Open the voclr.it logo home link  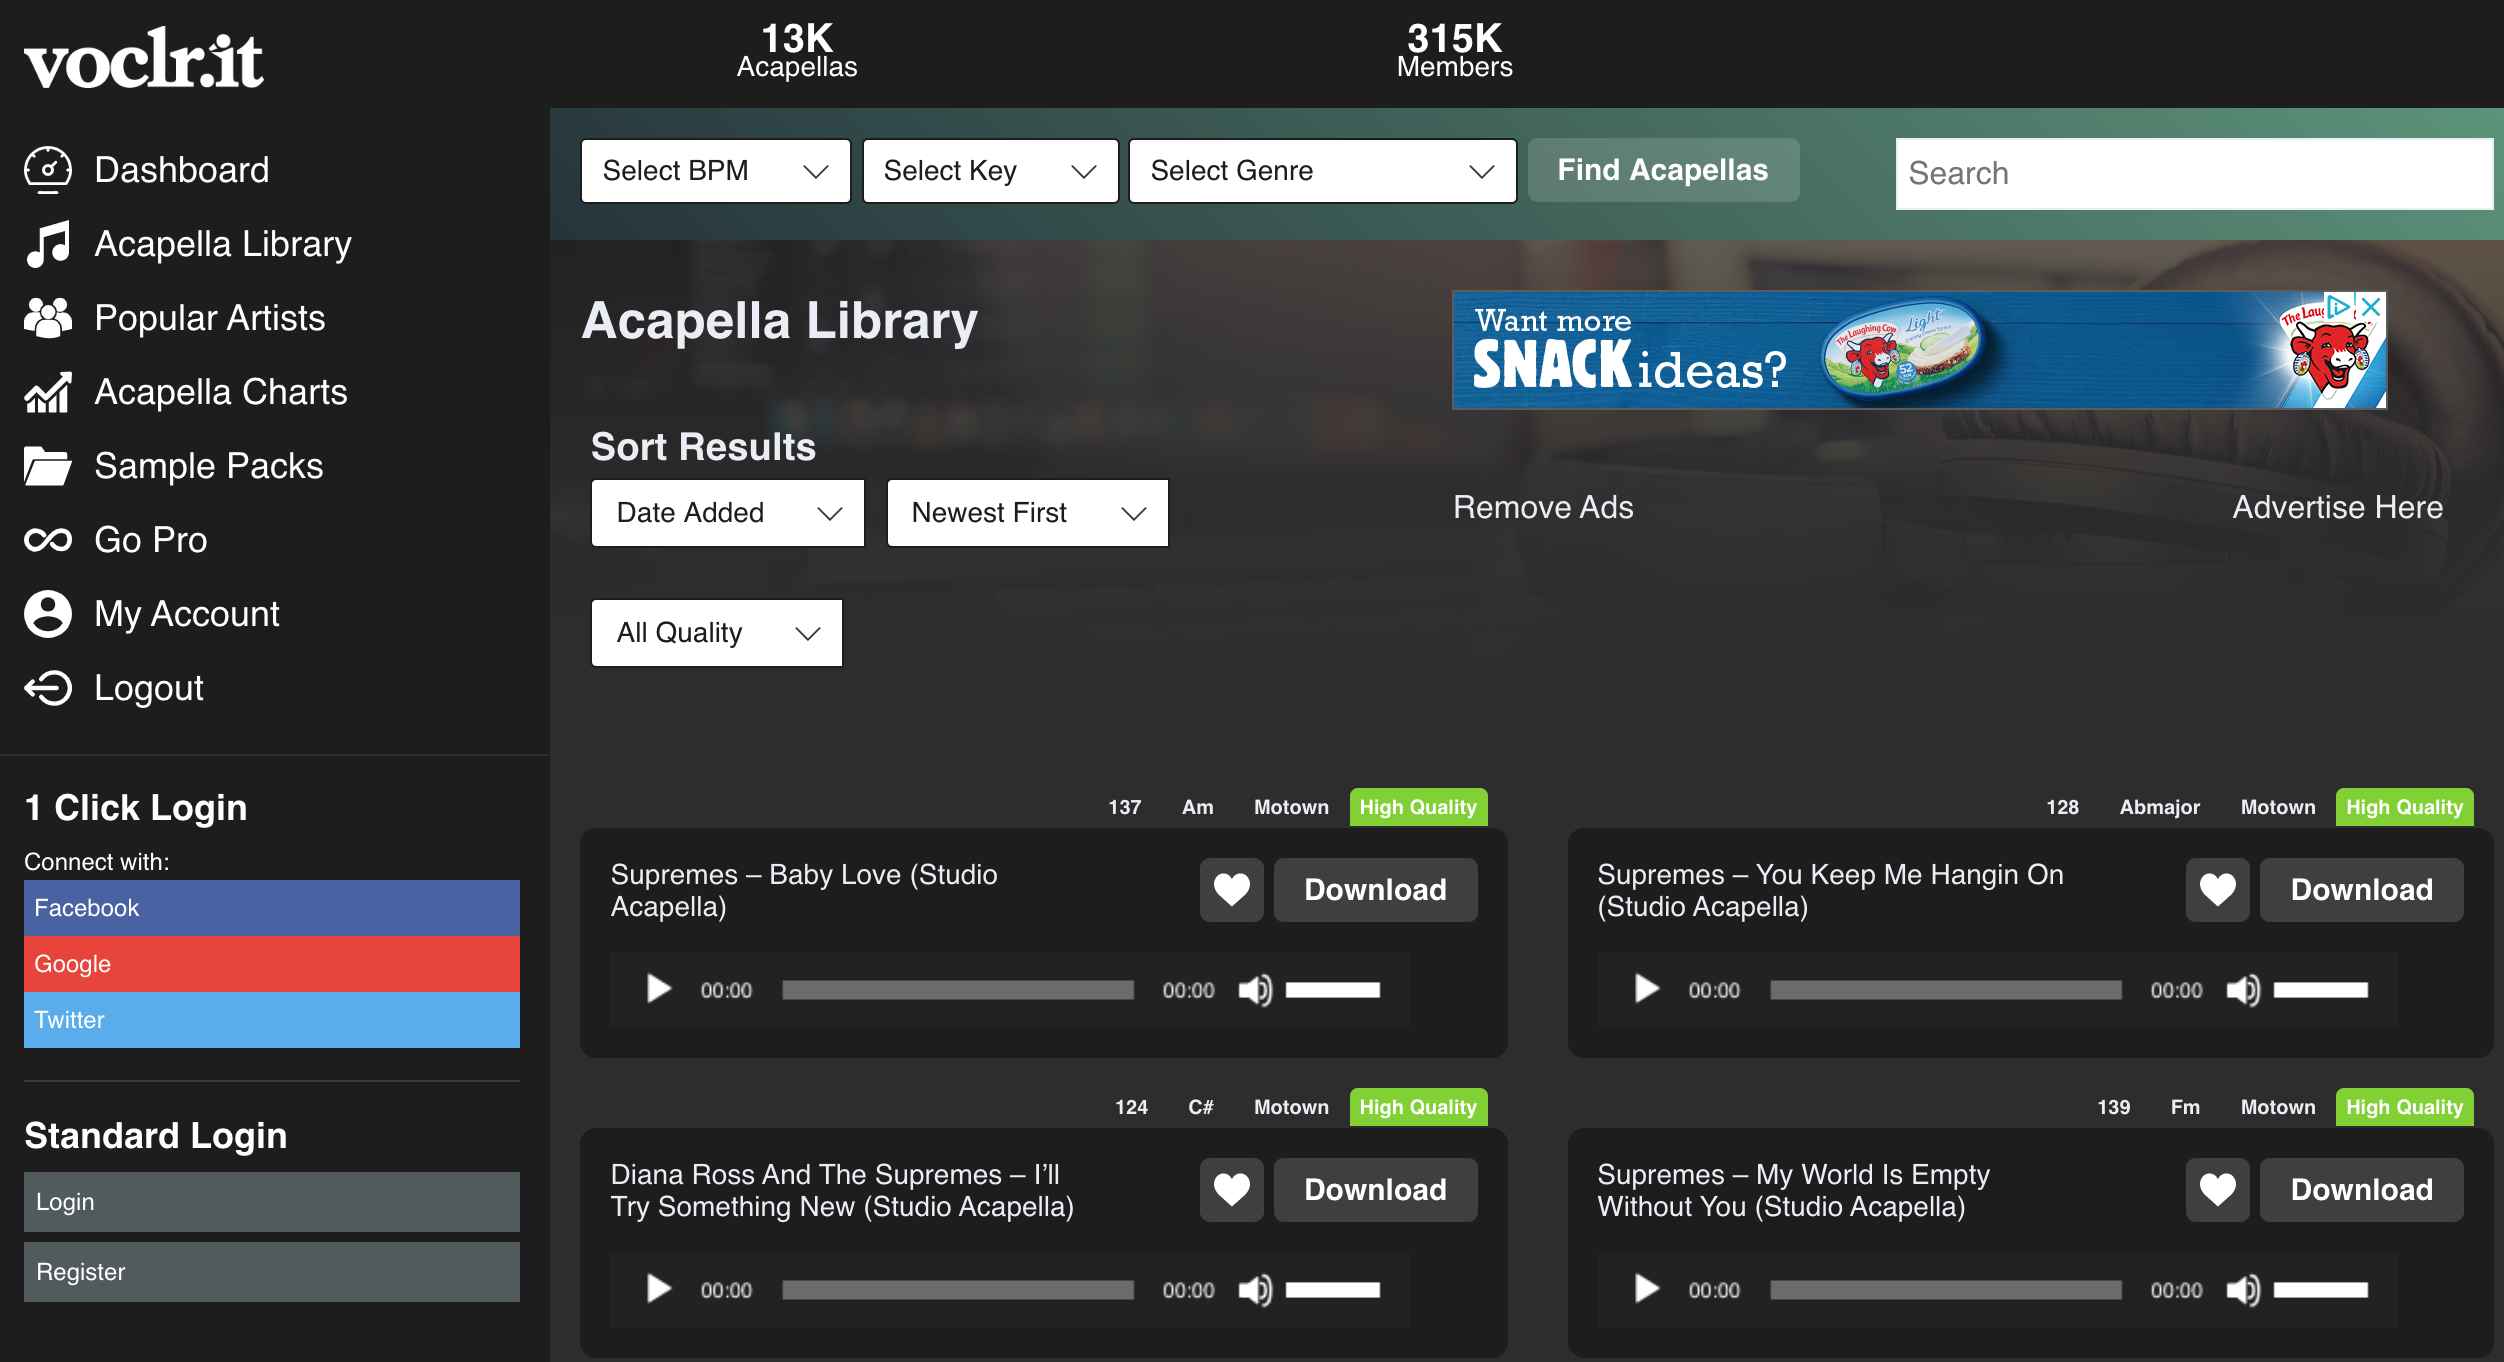[x=144, y=58]
